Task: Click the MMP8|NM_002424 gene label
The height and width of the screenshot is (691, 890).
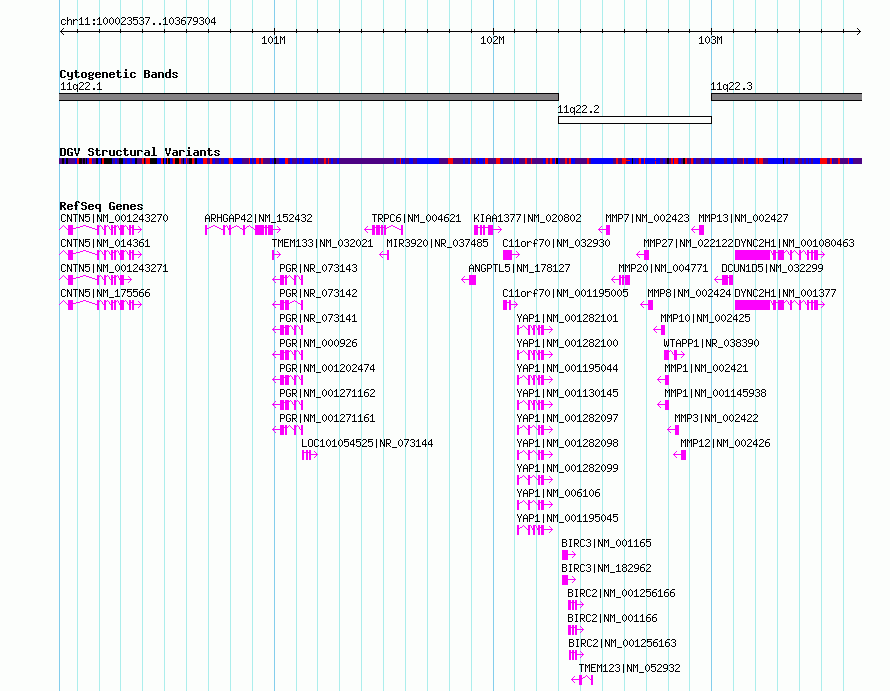Action: (x=689, y=293)
